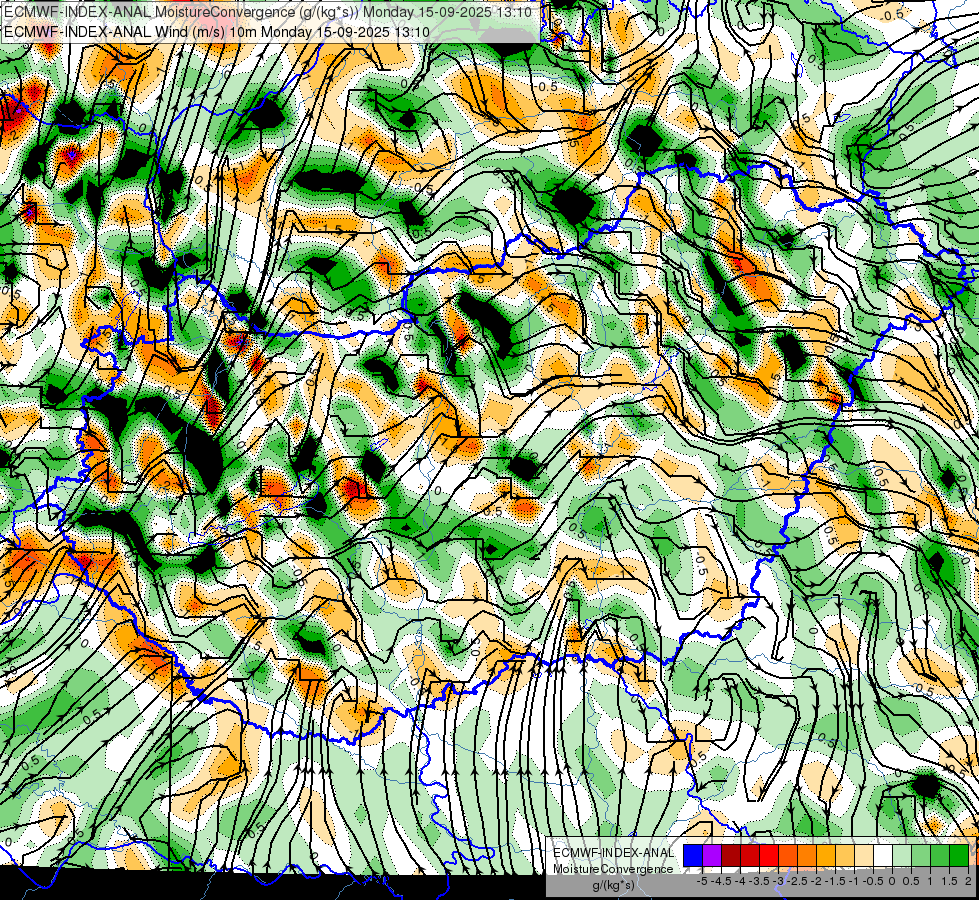Click the legend unit g/(kg*s)
This screenshot has width=979, height=900.
[613, 886]
